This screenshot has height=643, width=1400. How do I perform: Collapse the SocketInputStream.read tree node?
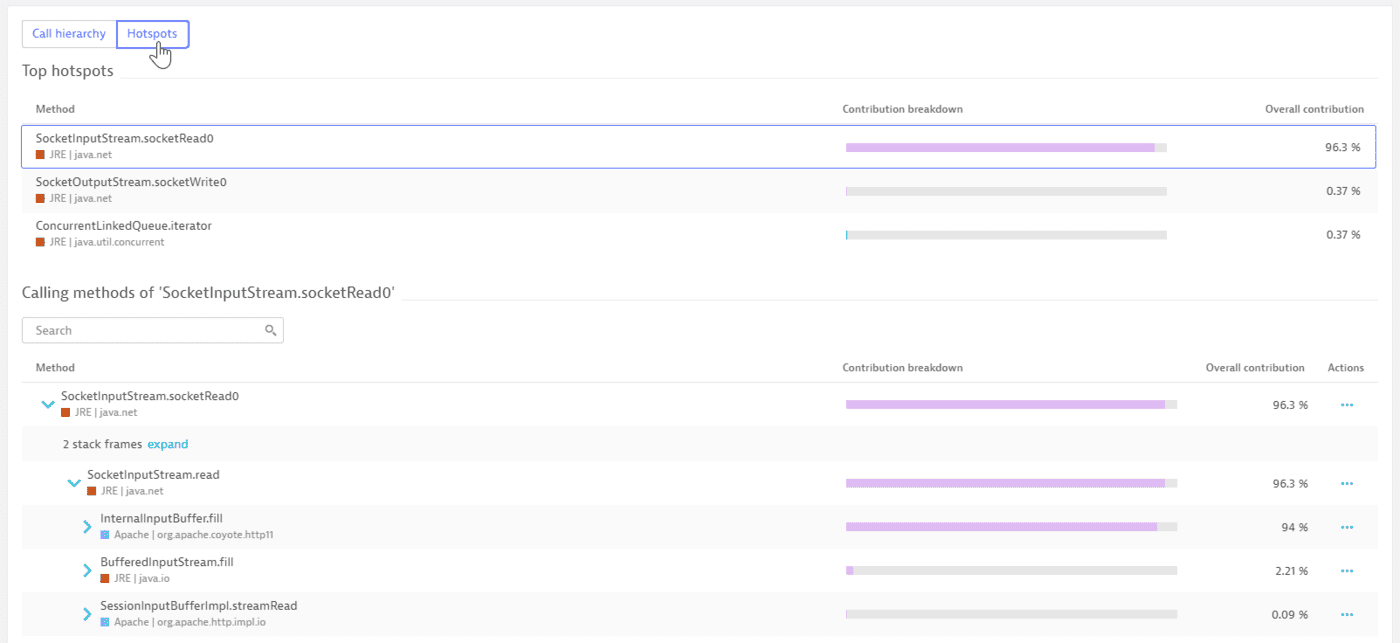click(74, 483)
